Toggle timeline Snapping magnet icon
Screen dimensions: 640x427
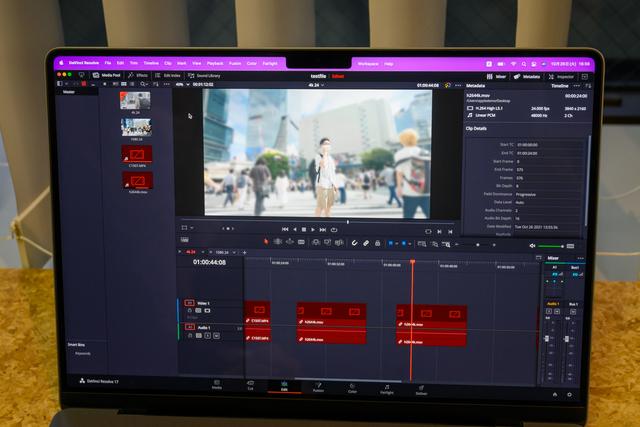(354, 243)
